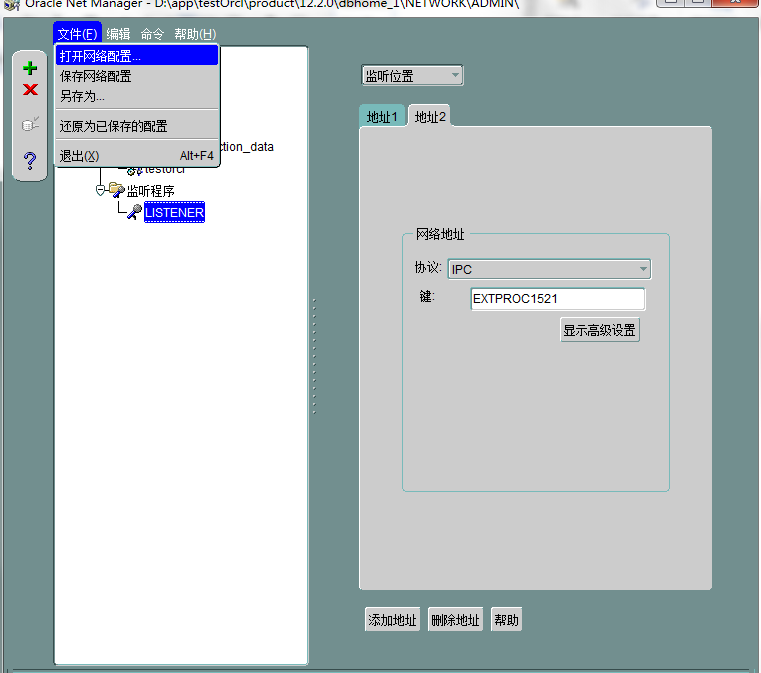Click the dotted pane splitter handle
Viewport: 761px width, 673px height.
click(x=314, y=357)
